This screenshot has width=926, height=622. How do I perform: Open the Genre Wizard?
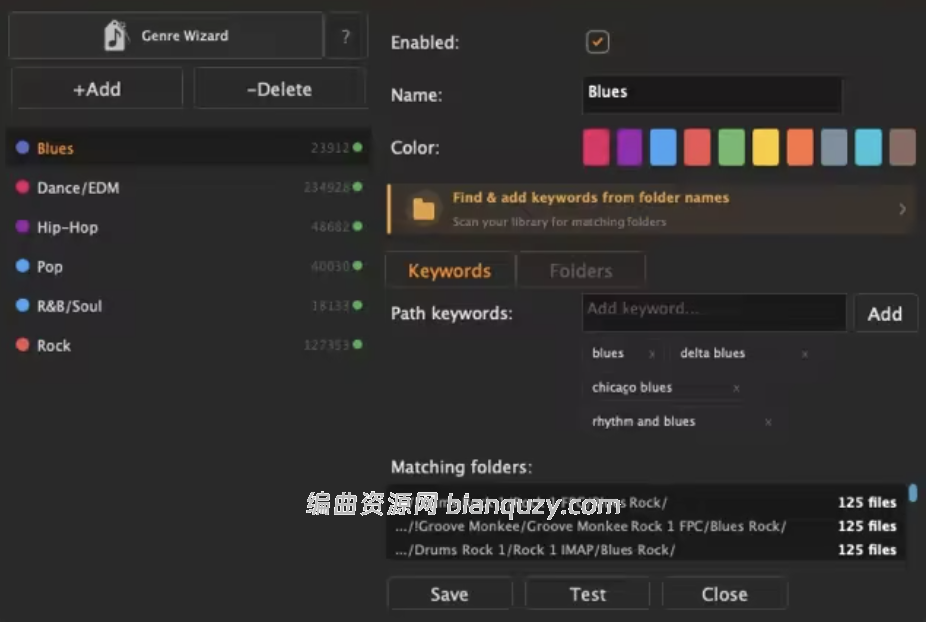point(166,35)
